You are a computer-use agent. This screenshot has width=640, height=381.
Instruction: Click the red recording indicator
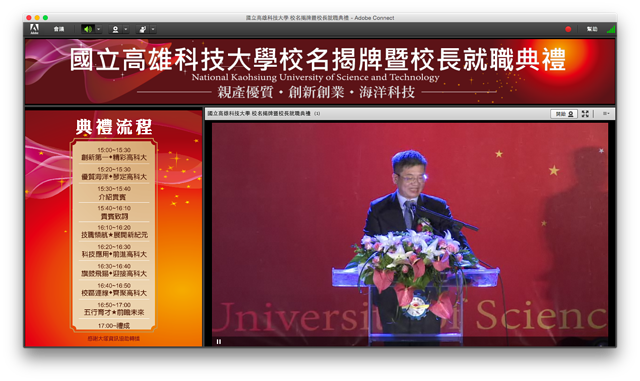pos(568,29)
